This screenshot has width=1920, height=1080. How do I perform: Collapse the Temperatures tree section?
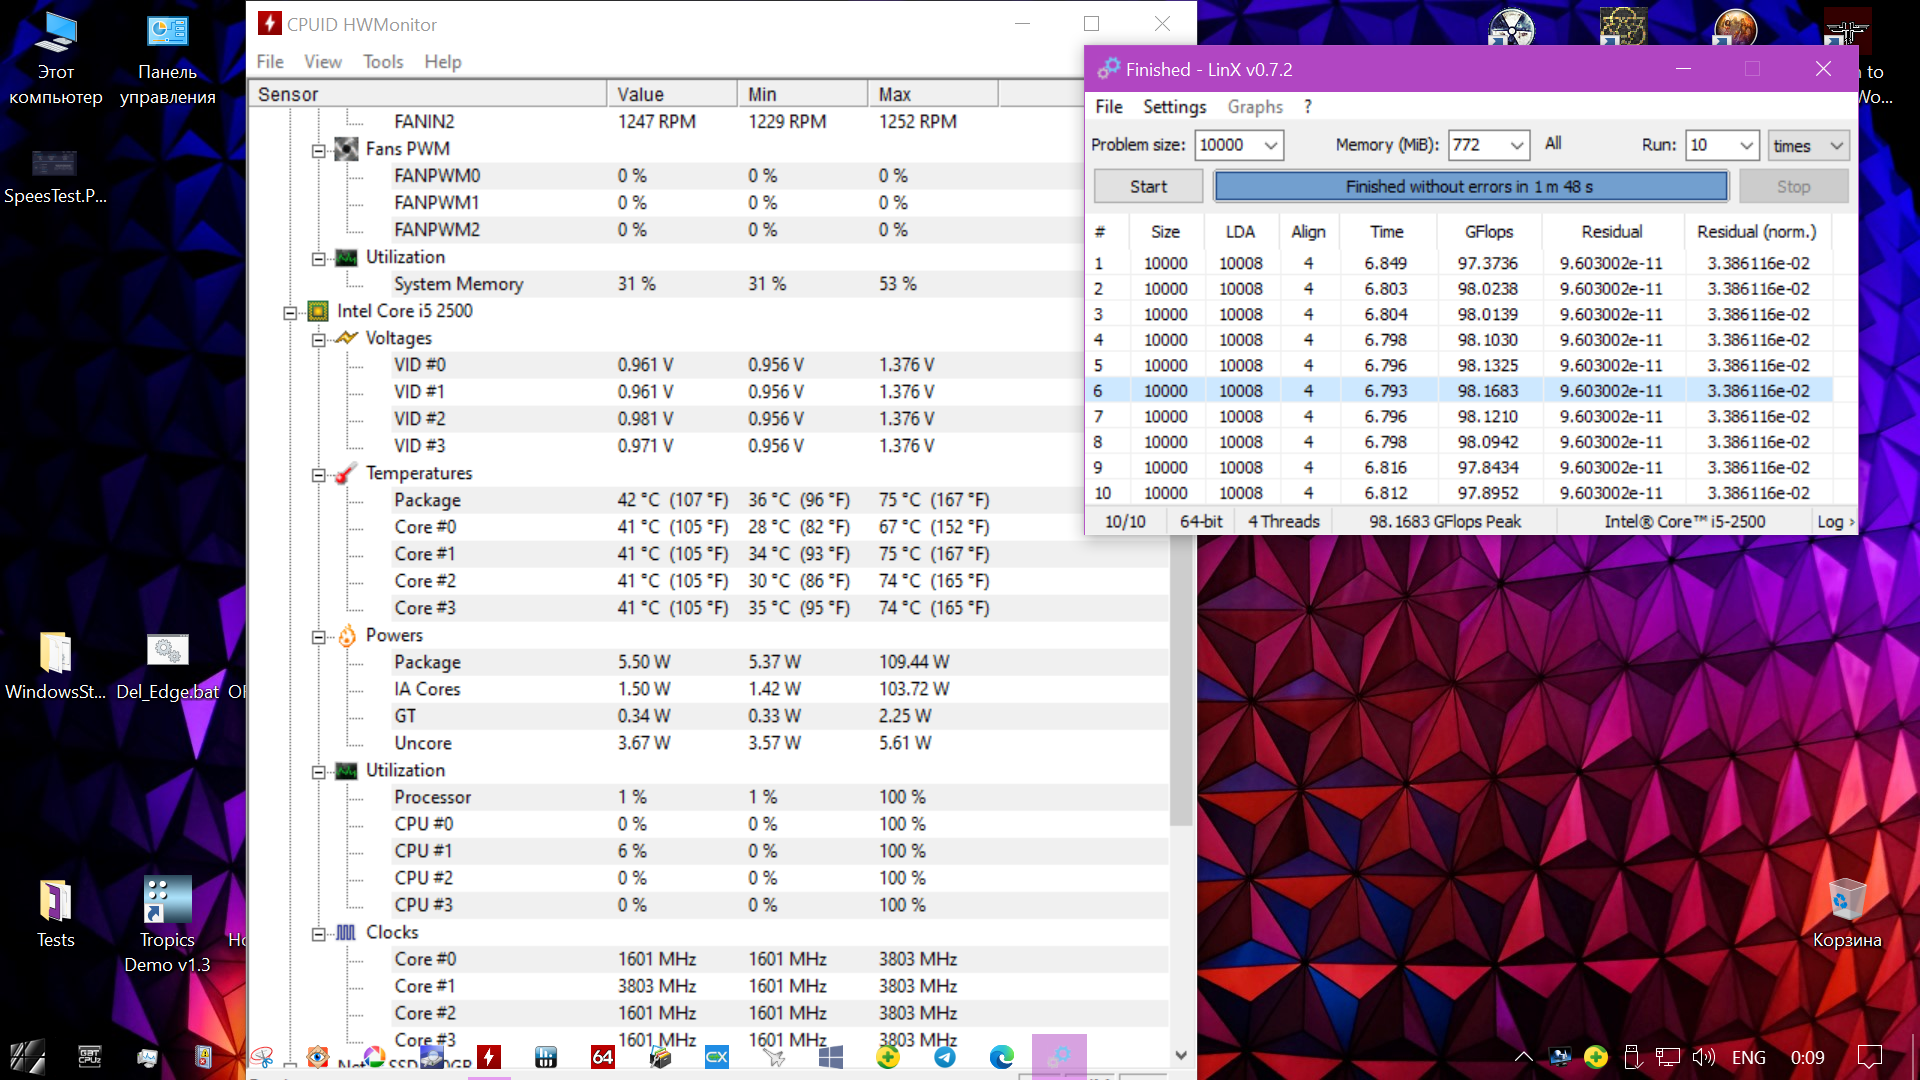click(318, 475)
